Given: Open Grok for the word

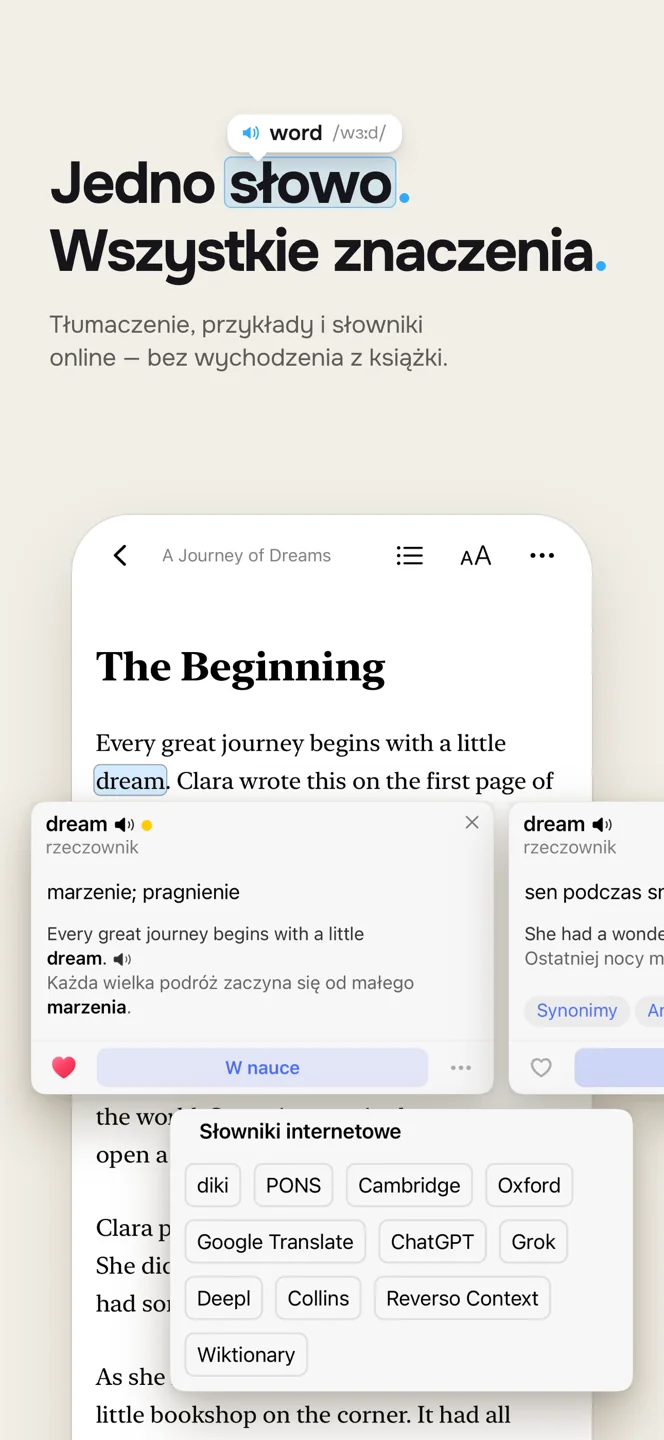Looking at the screenshot, I should (x=533, y=1242).
